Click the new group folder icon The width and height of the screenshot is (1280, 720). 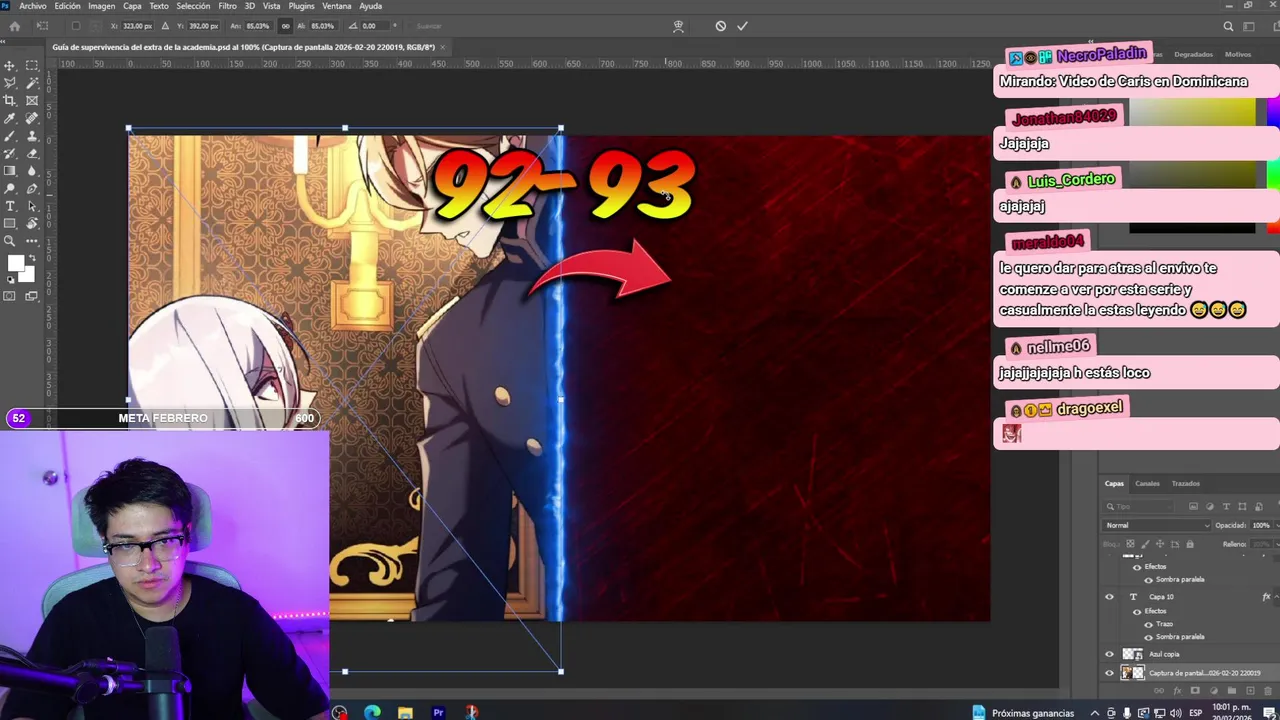[x=1232, y=690]
